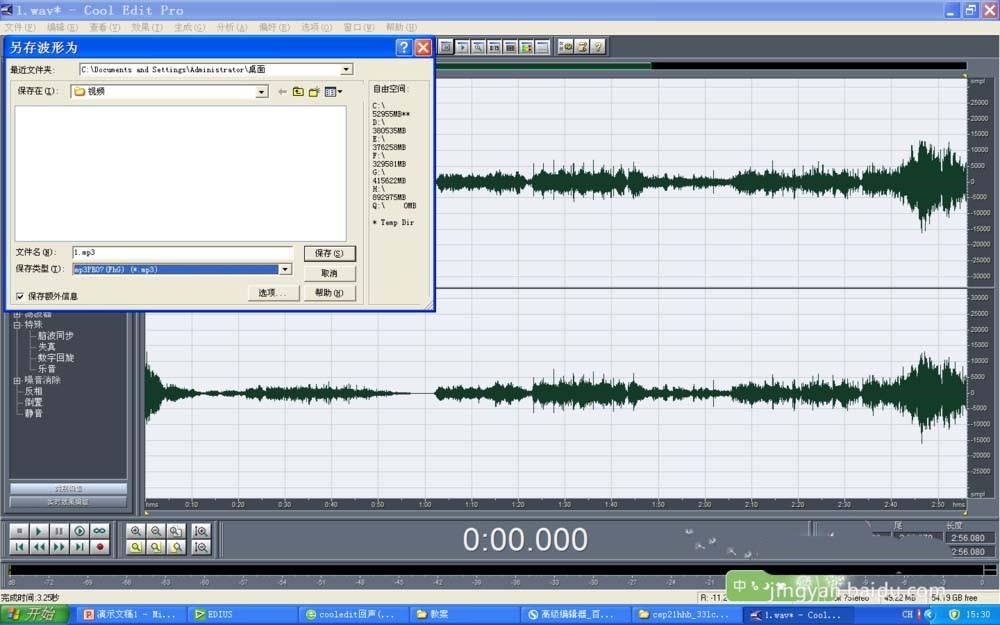Open the 选项 menu
Image resolution: width=1000 pixels, height=625 pixels.
pyautogui.click(x=315, y=27)
